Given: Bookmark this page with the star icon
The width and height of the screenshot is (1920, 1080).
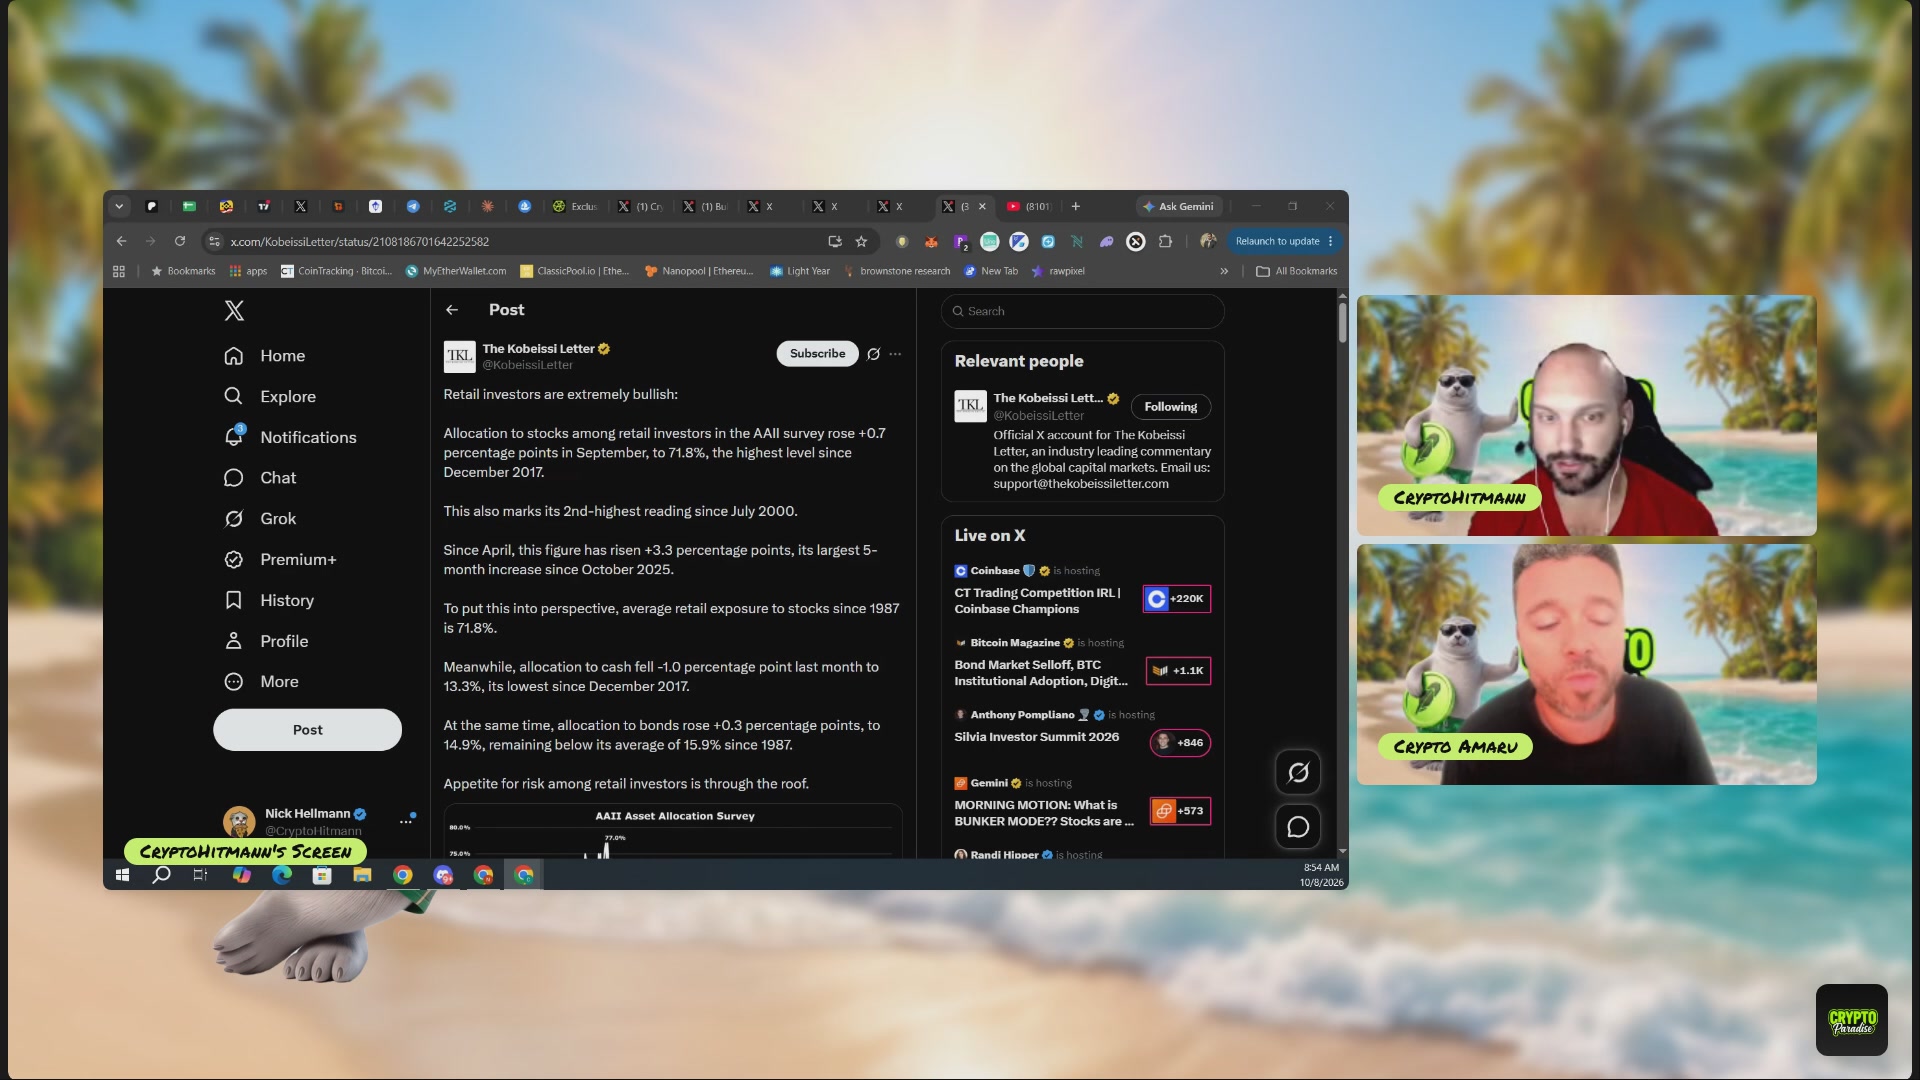Looking at the screenshot, I should click(861, 241).
